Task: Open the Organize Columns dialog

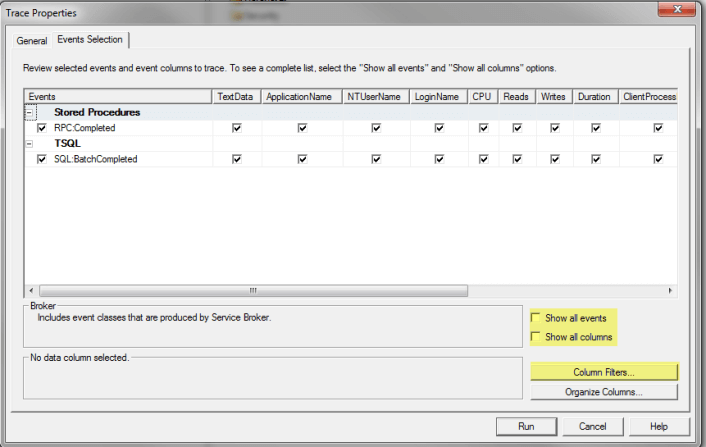Action: pos(604,392)
